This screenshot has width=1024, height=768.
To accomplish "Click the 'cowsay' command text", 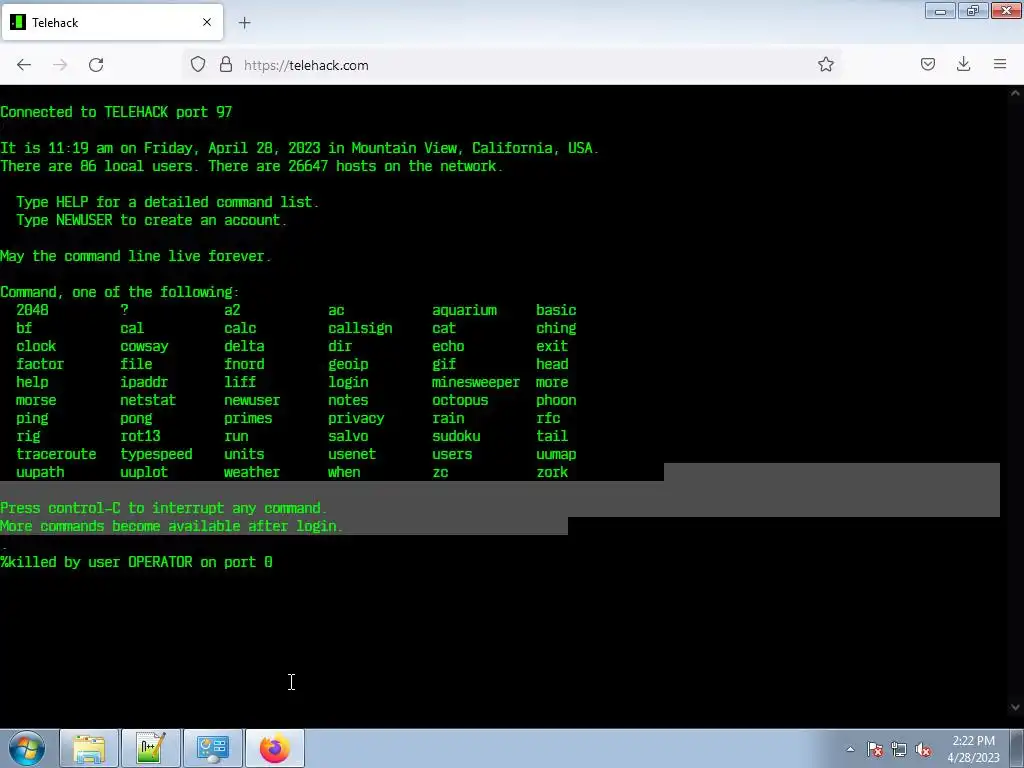I will [144, 346].
